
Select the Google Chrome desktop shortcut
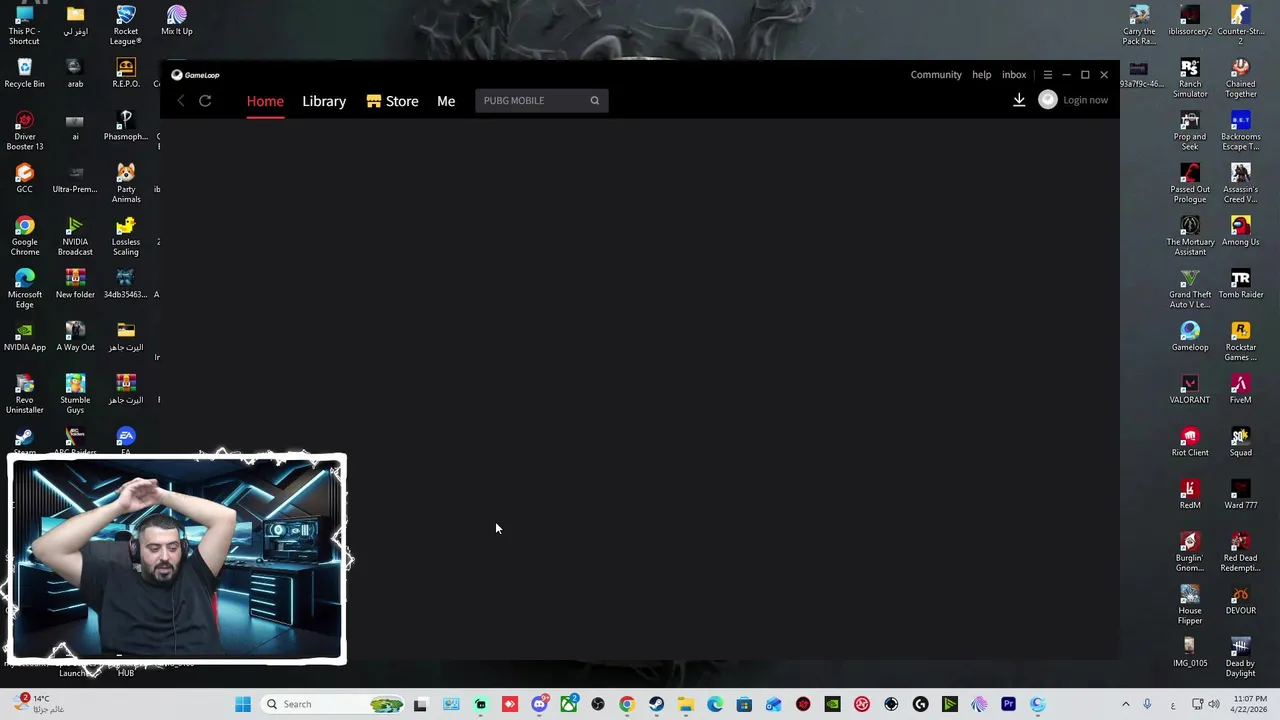pyautogui.click(x=24, y=236)
